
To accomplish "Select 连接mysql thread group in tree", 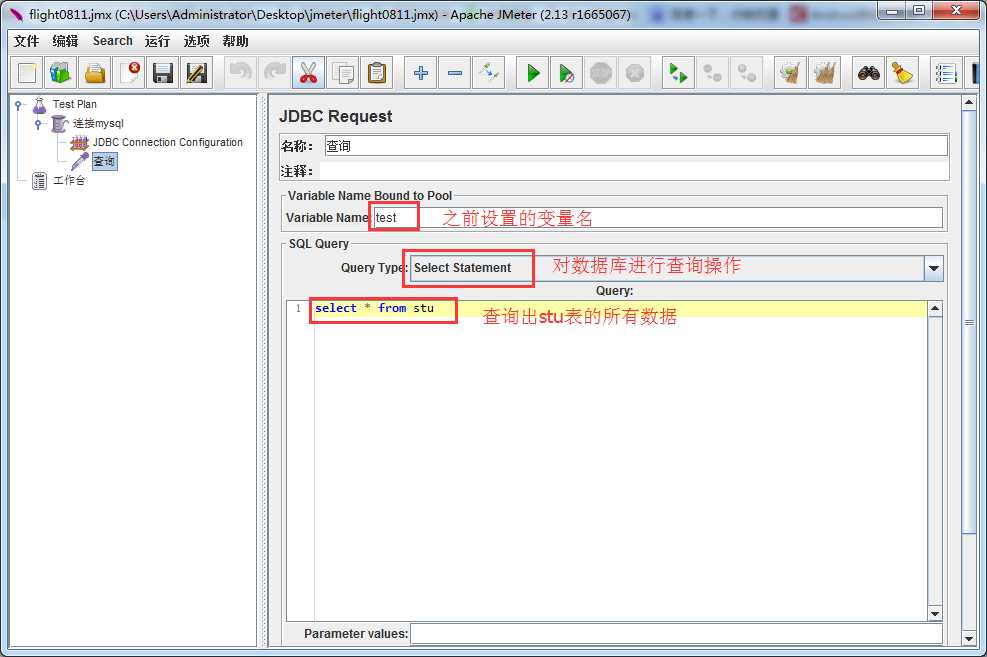I will point(98,123).
